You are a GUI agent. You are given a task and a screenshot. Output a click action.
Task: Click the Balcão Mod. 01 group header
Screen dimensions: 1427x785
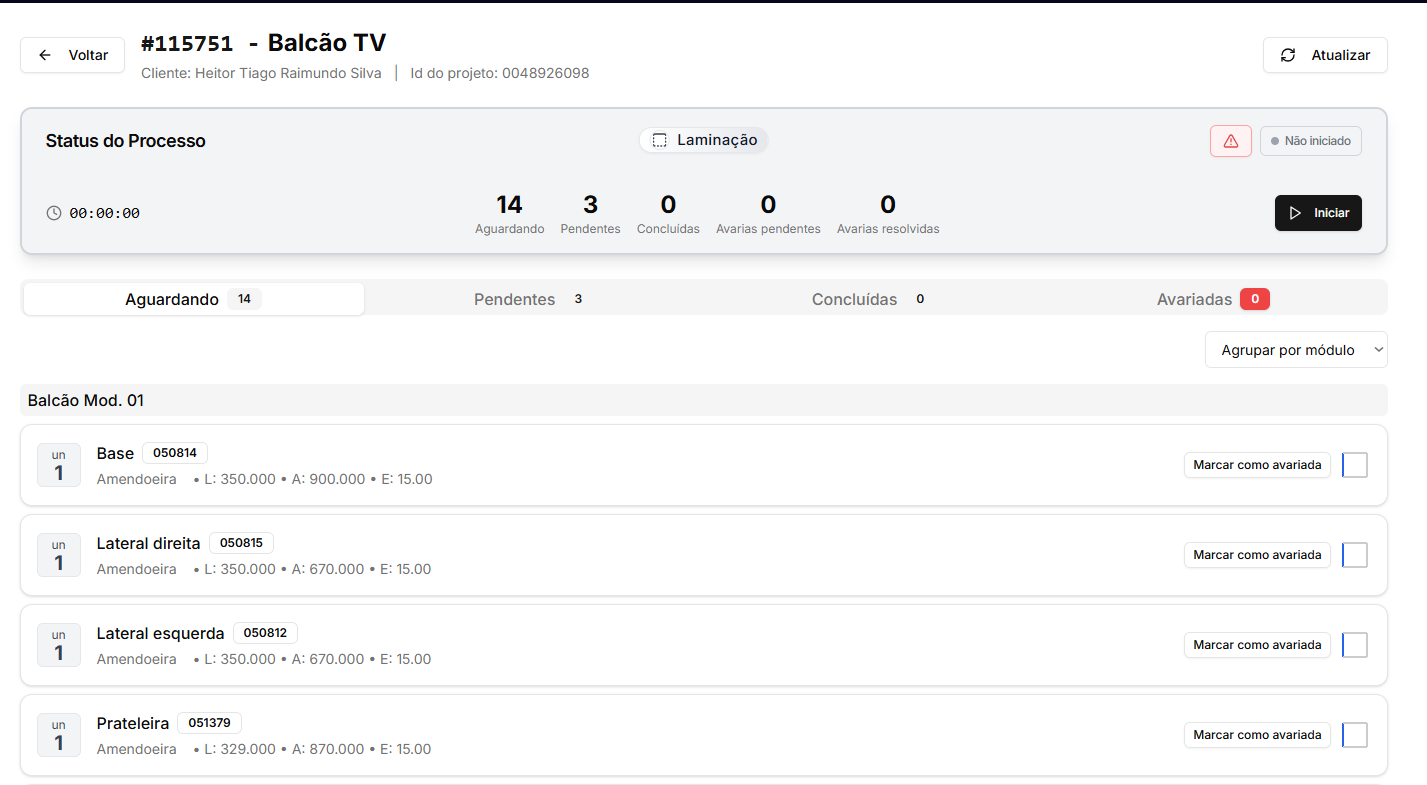[x=86, y=400]
